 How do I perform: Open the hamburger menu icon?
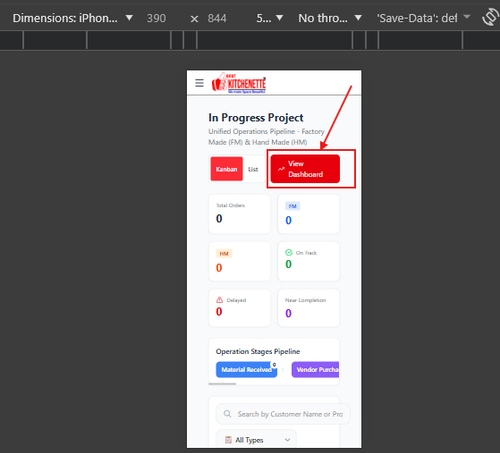coord(199,83)
